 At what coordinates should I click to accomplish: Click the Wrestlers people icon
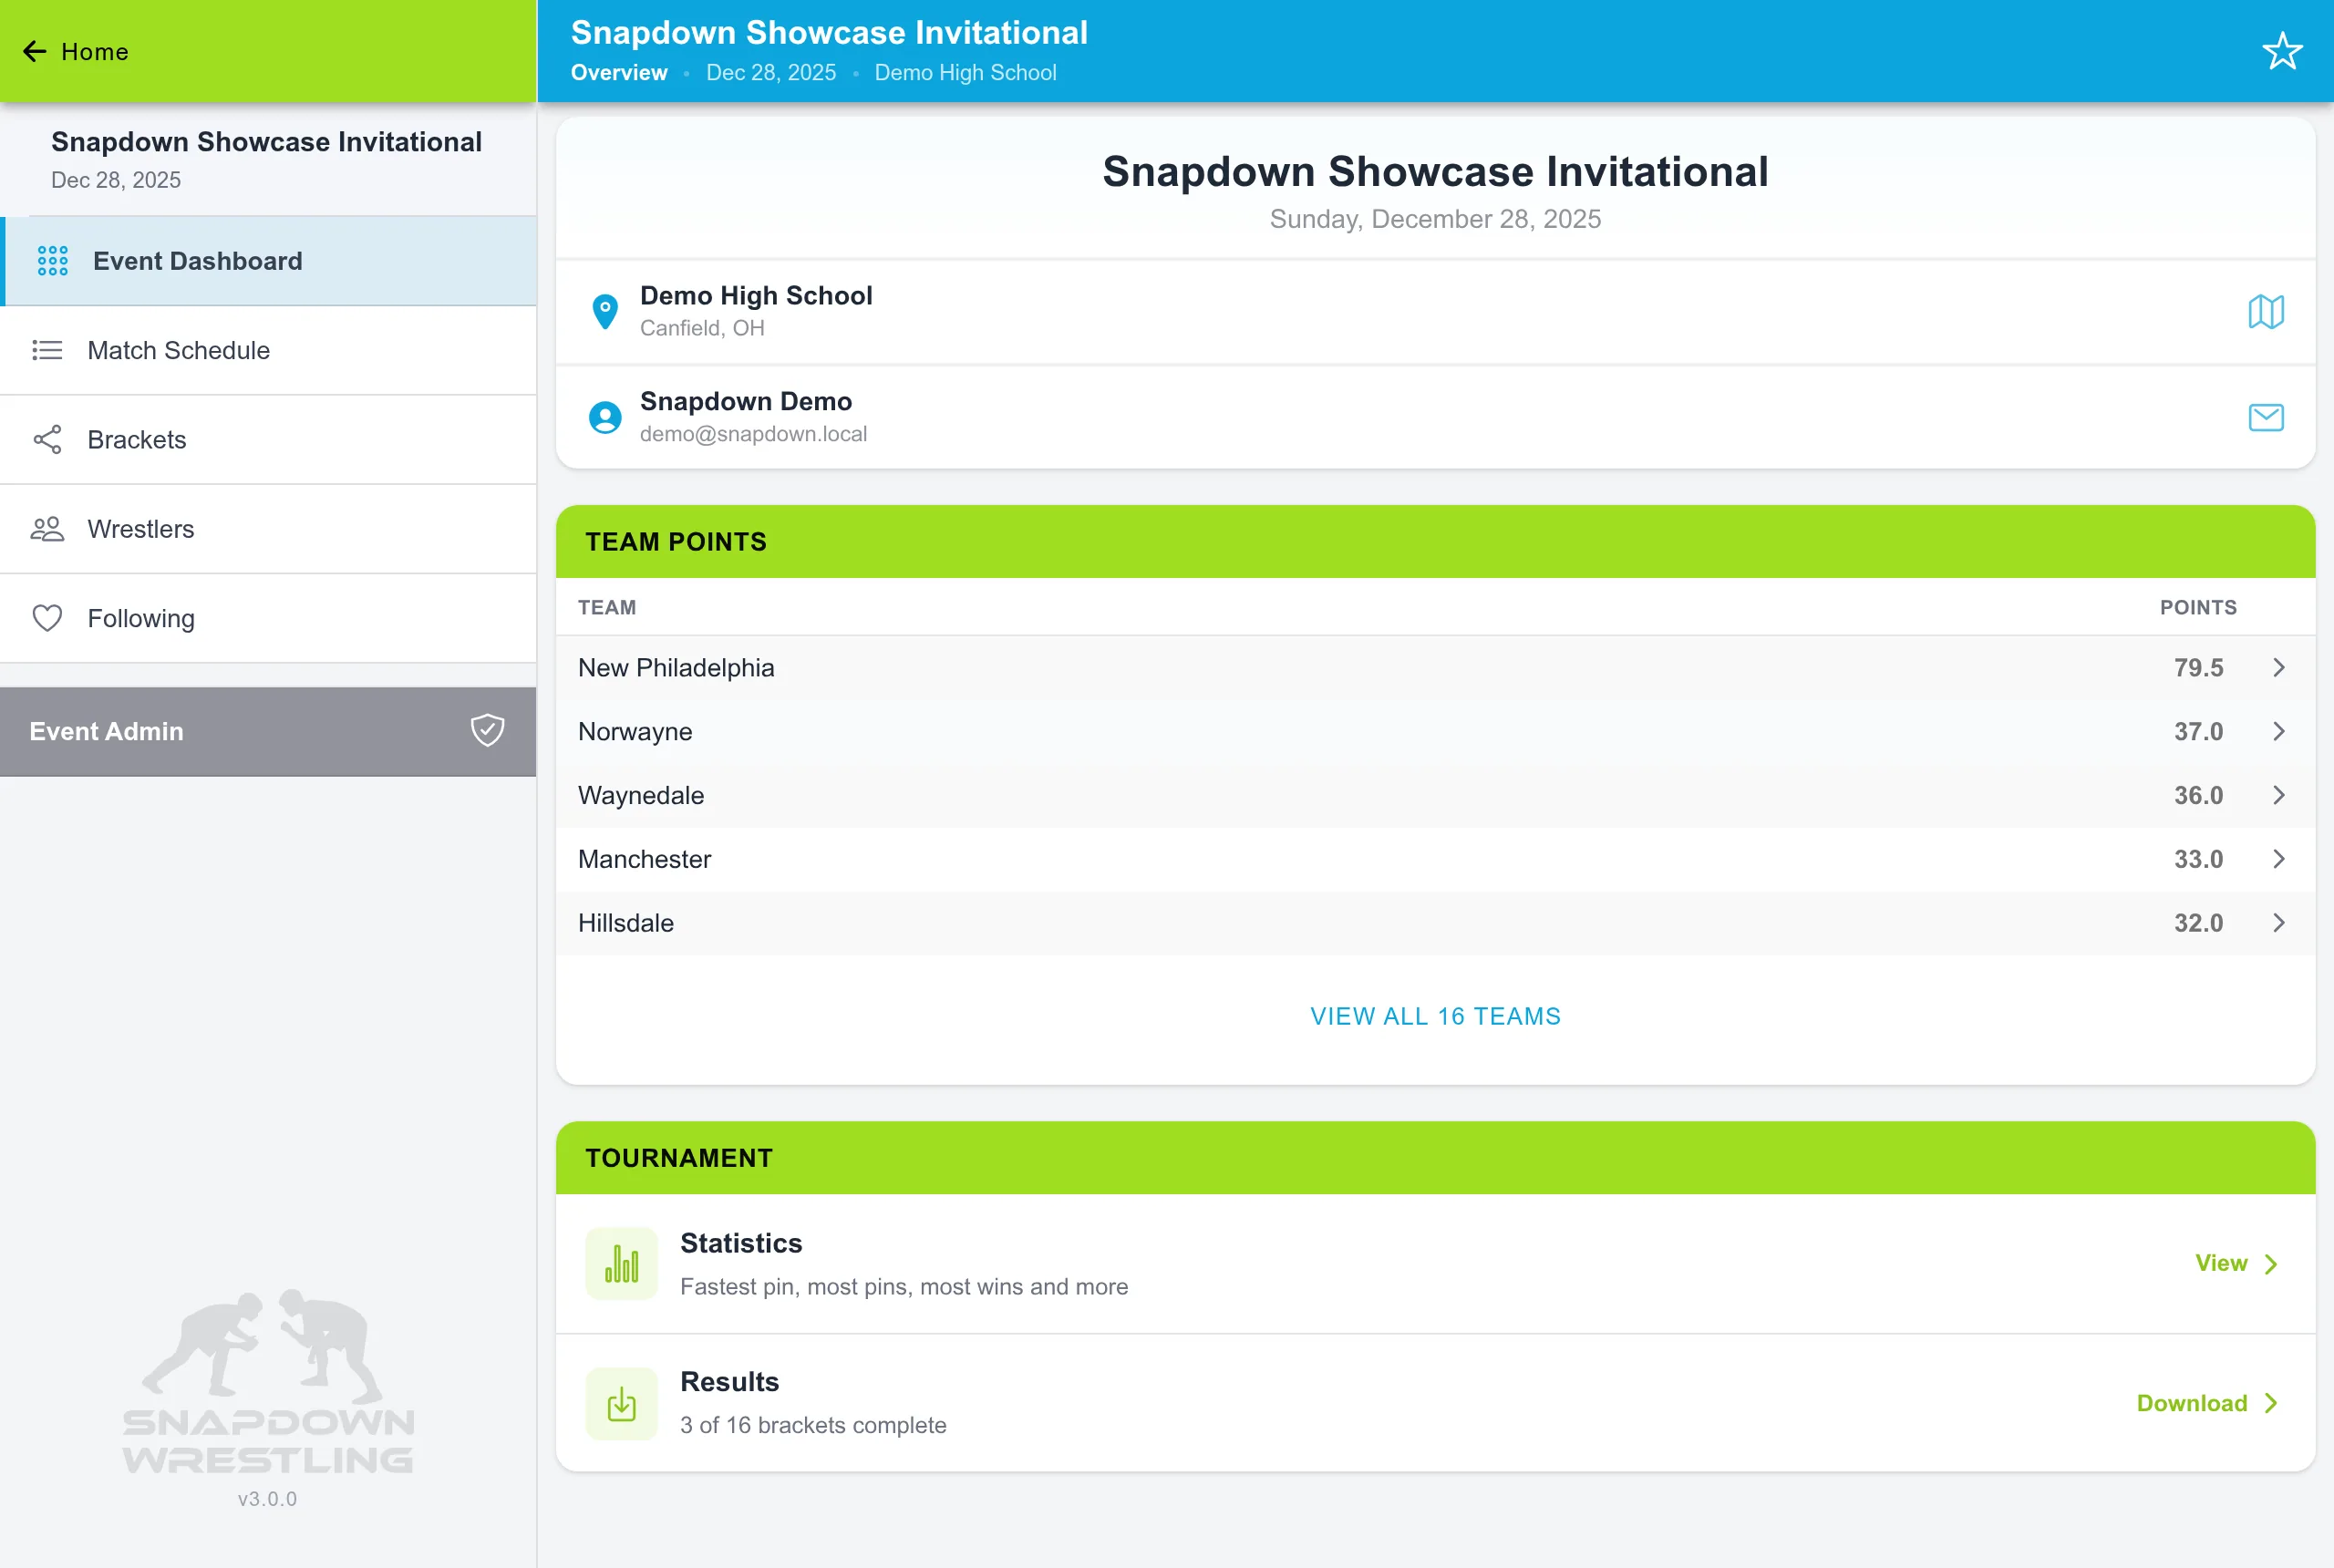coord(47,529)
